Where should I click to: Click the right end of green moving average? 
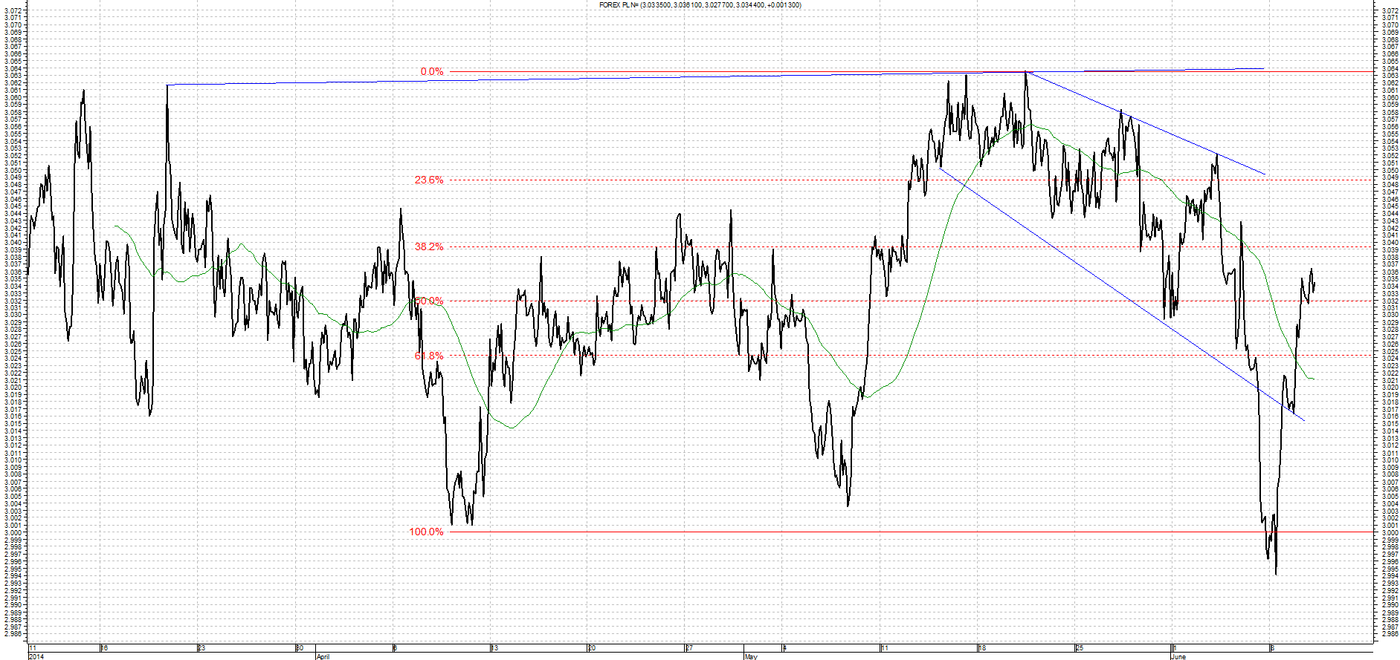click(1314, 379)
